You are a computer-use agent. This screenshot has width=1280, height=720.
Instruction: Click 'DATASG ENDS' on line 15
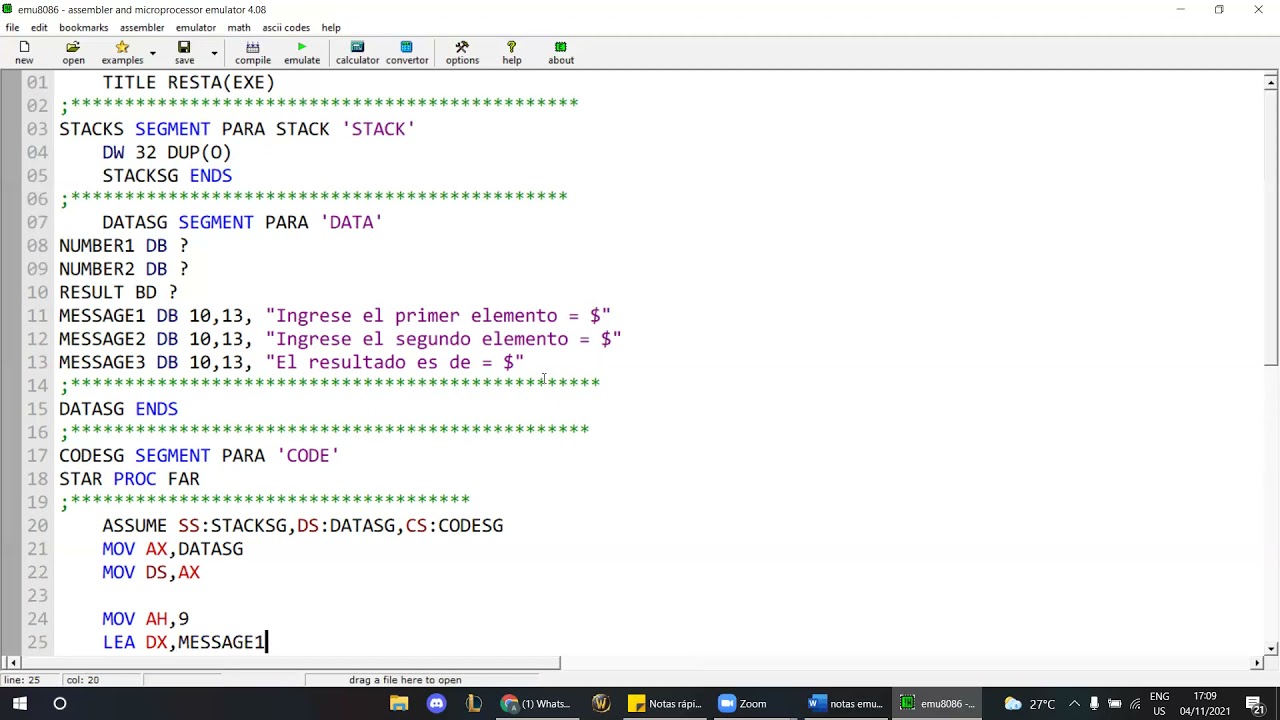click(x=118, y=409)
